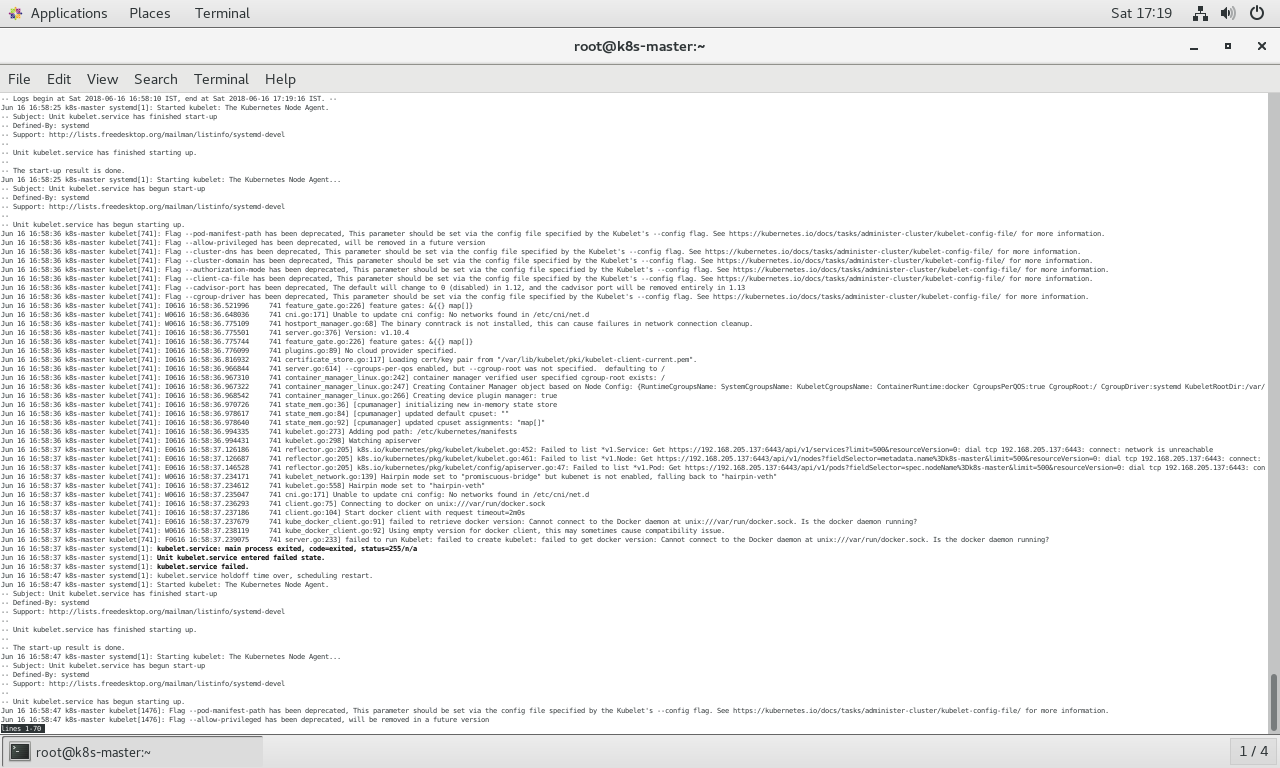Click the terminal icon in taskbar
1280x768 pixels.
pyautogui.click(x=20, y=752)
